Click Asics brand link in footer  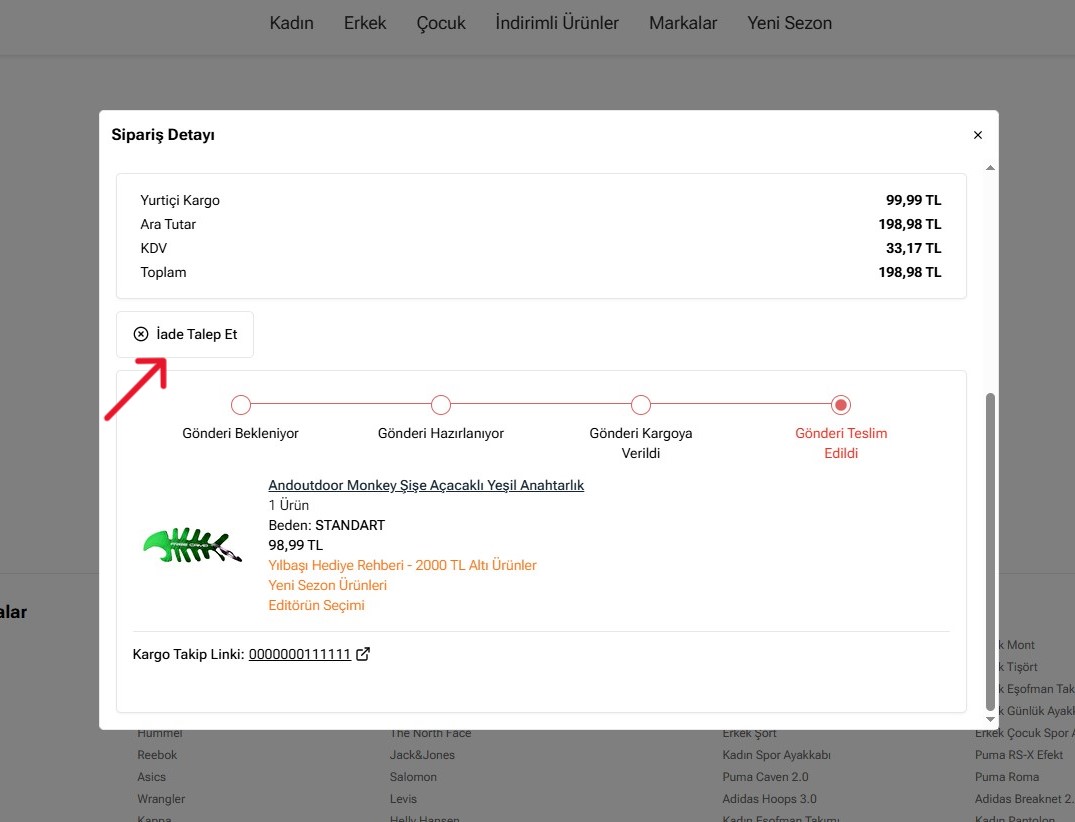click(152, 777)
